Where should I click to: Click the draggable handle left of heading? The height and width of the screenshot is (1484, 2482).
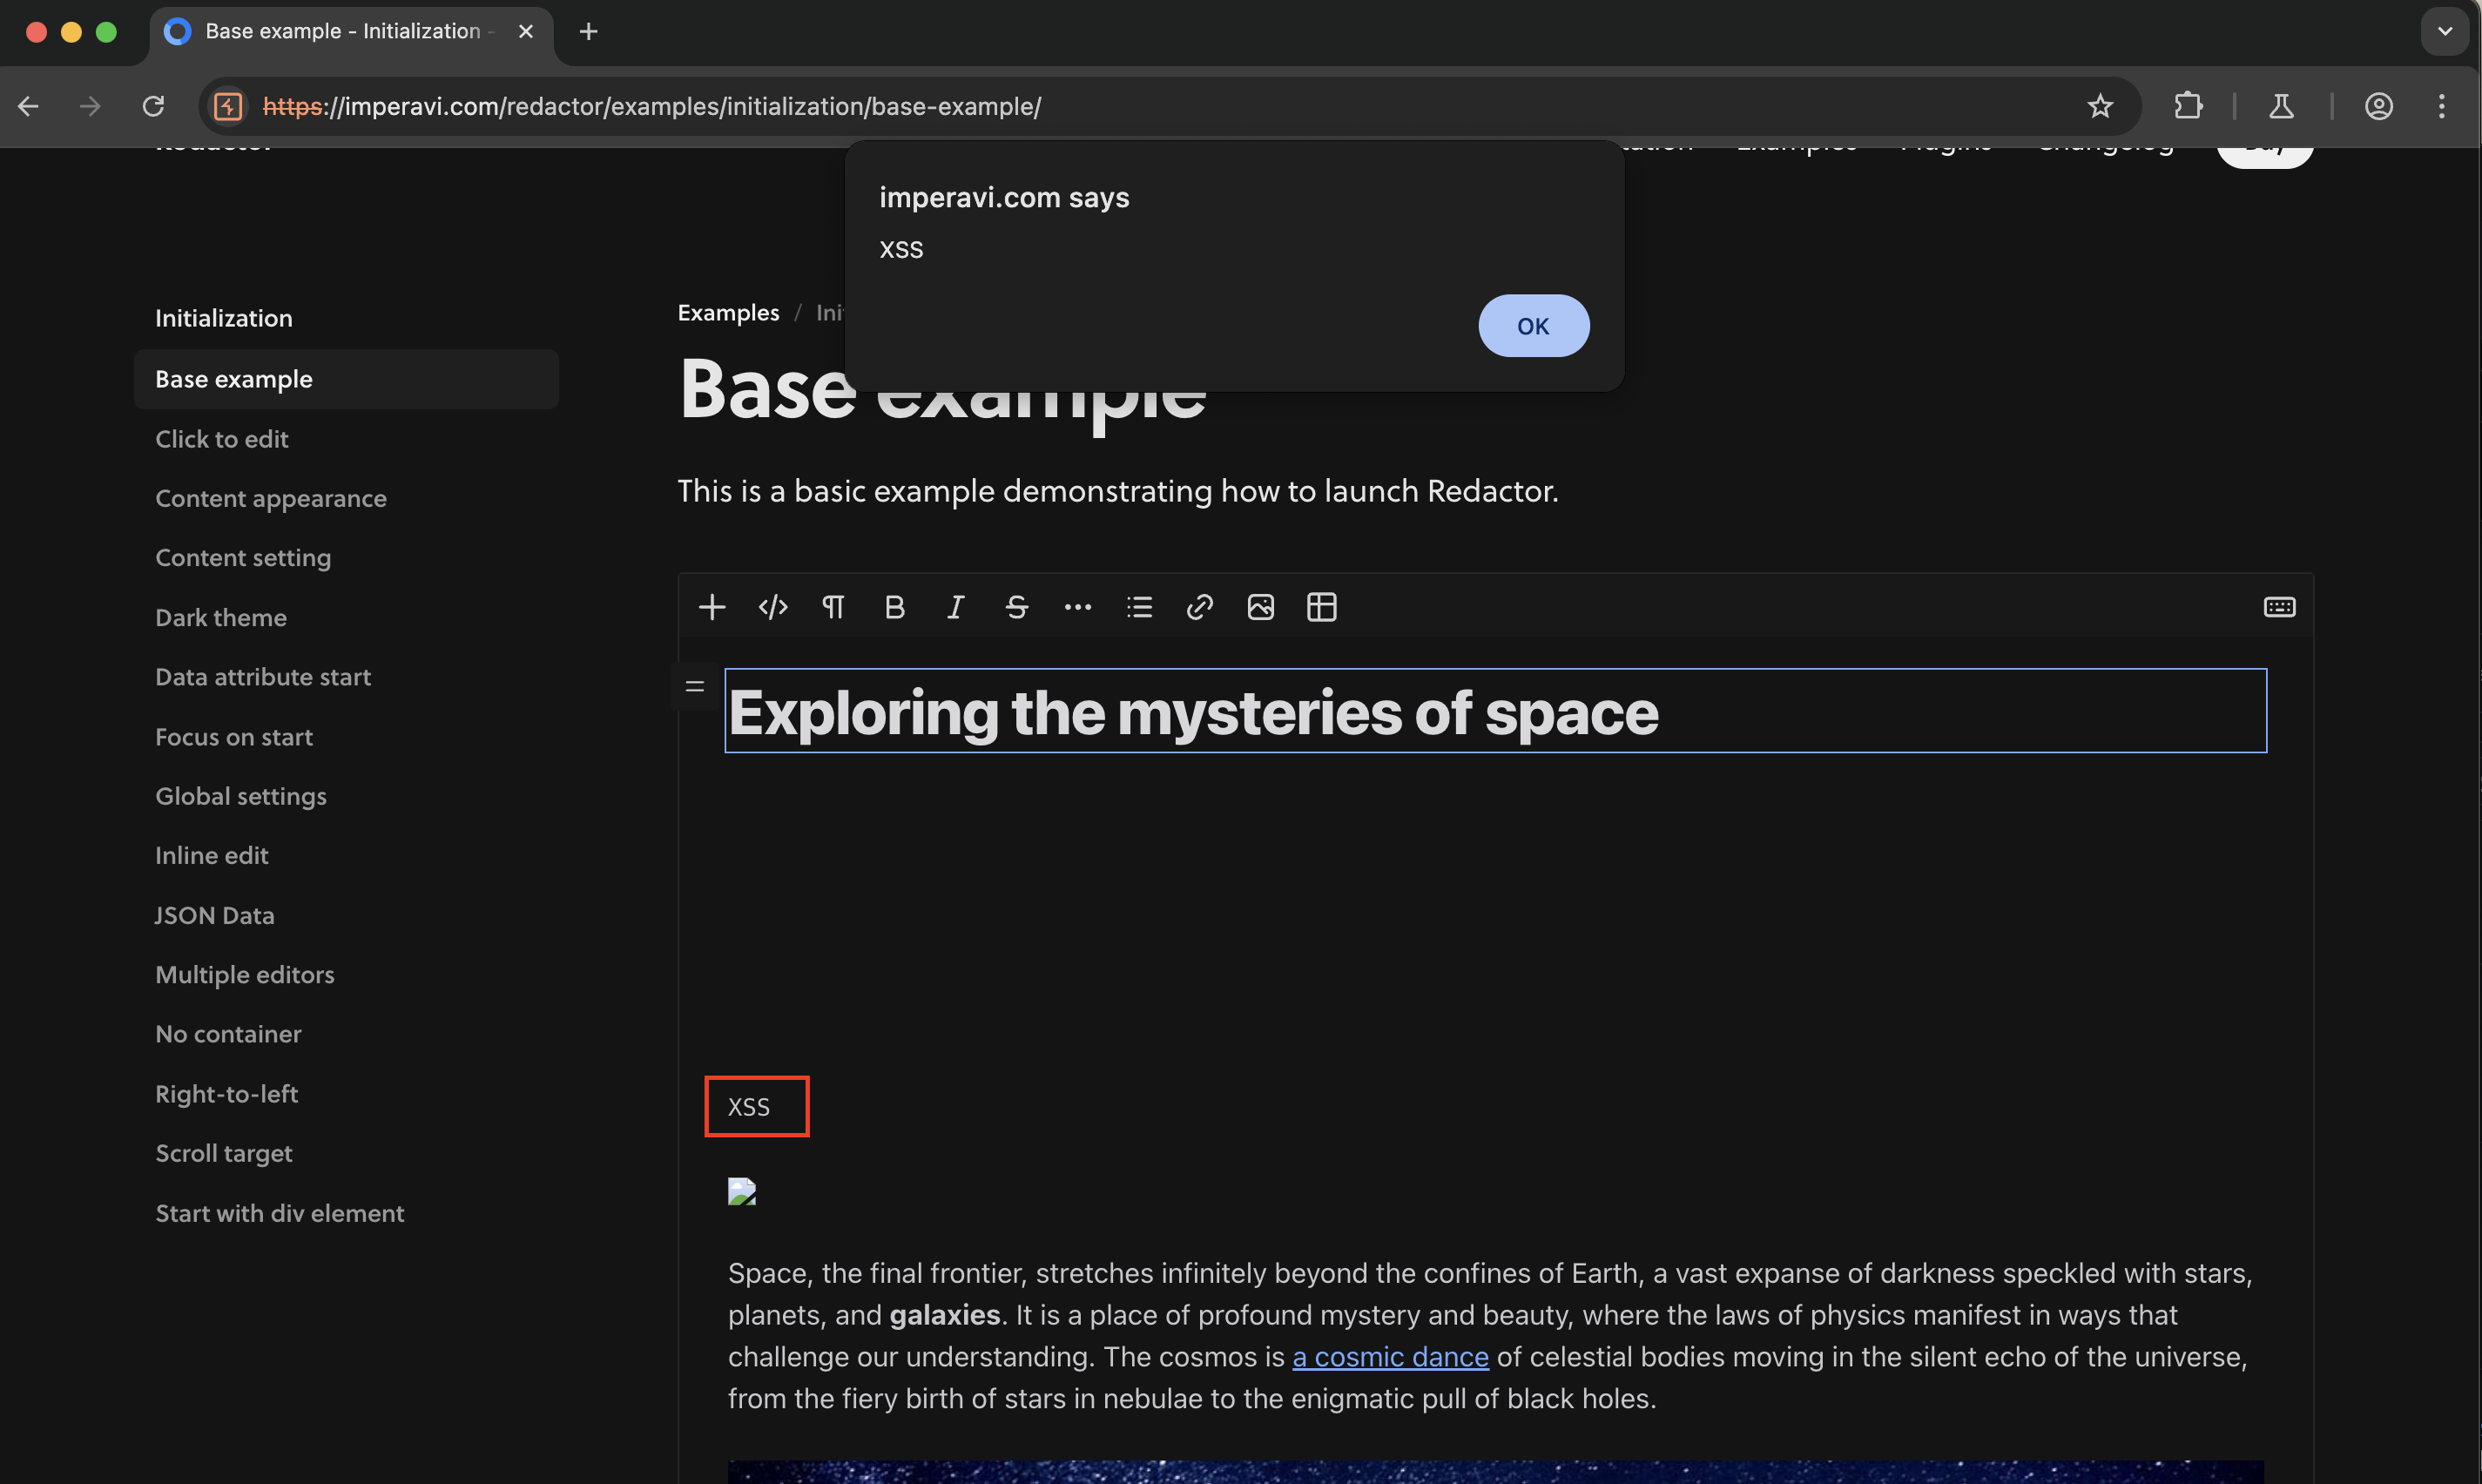pyautogui.click(x=694, y=687)
